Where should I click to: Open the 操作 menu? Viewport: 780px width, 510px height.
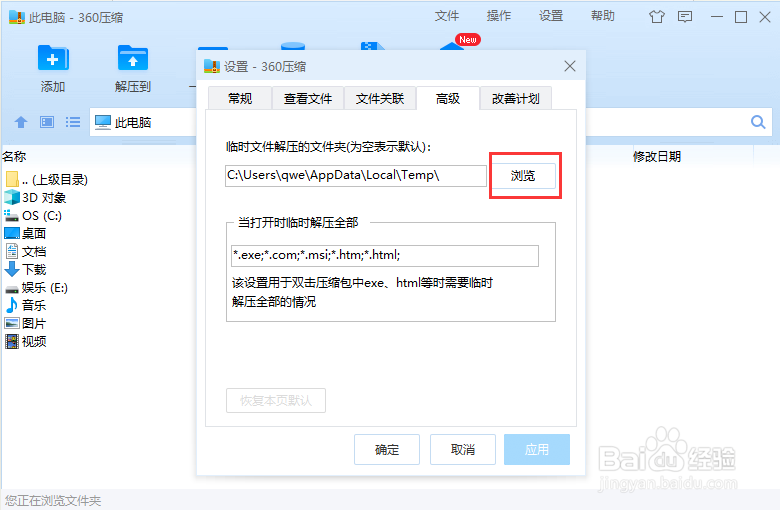pos(499,16)
